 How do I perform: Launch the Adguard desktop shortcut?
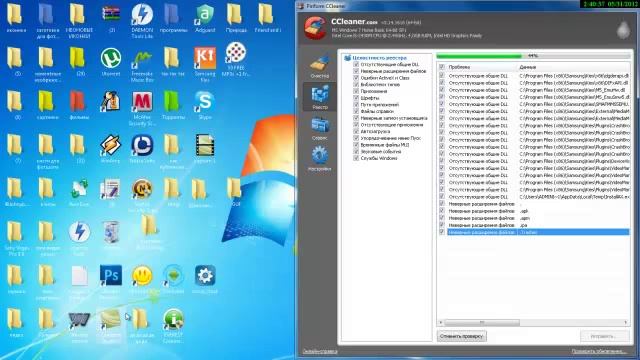[205, 18]
